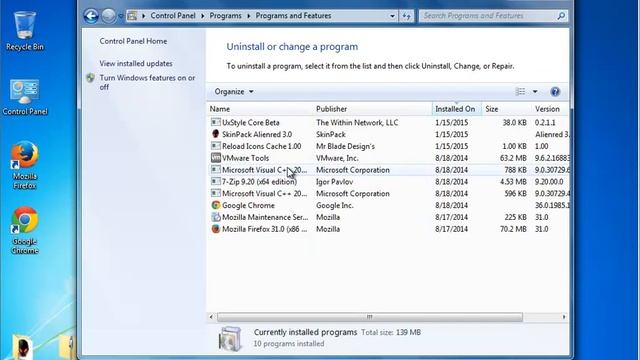Screen dimensions: 640x360
Task: Select the UxStyle Core Beta name
Action: [x=251, y=122]
